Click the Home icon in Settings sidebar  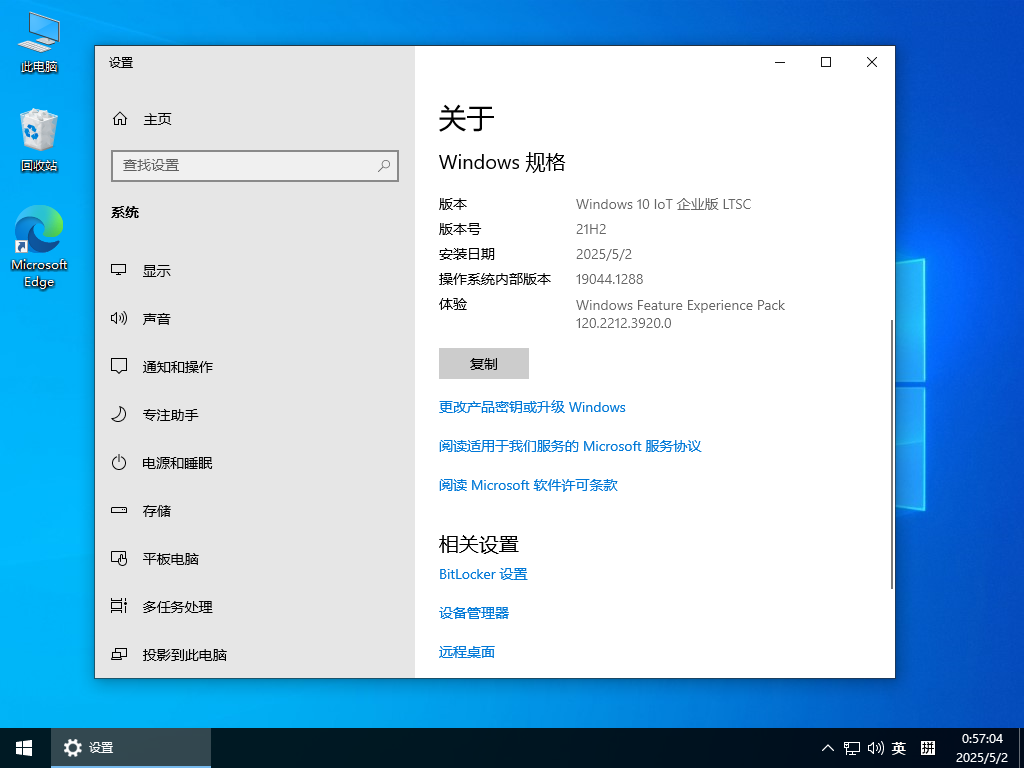tap(120, 119)
